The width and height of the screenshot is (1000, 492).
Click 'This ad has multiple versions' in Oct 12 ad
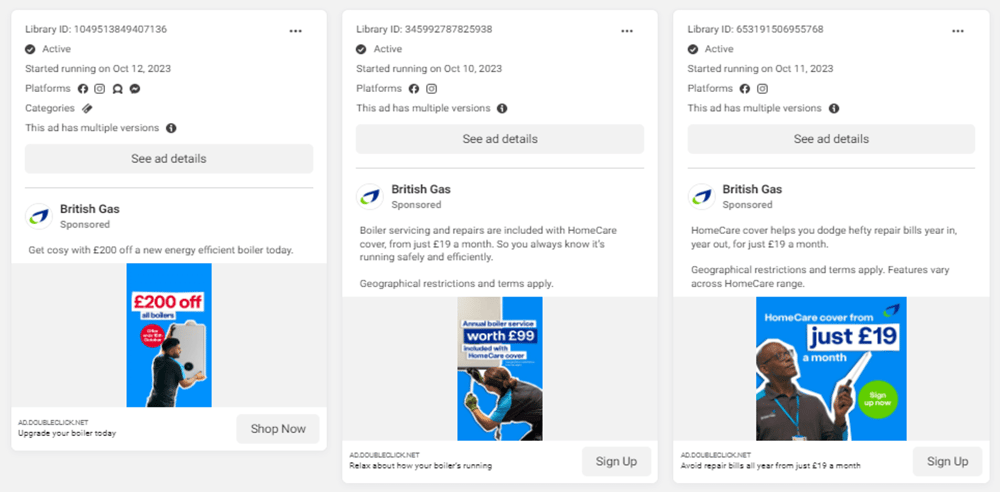pos(92,128)
